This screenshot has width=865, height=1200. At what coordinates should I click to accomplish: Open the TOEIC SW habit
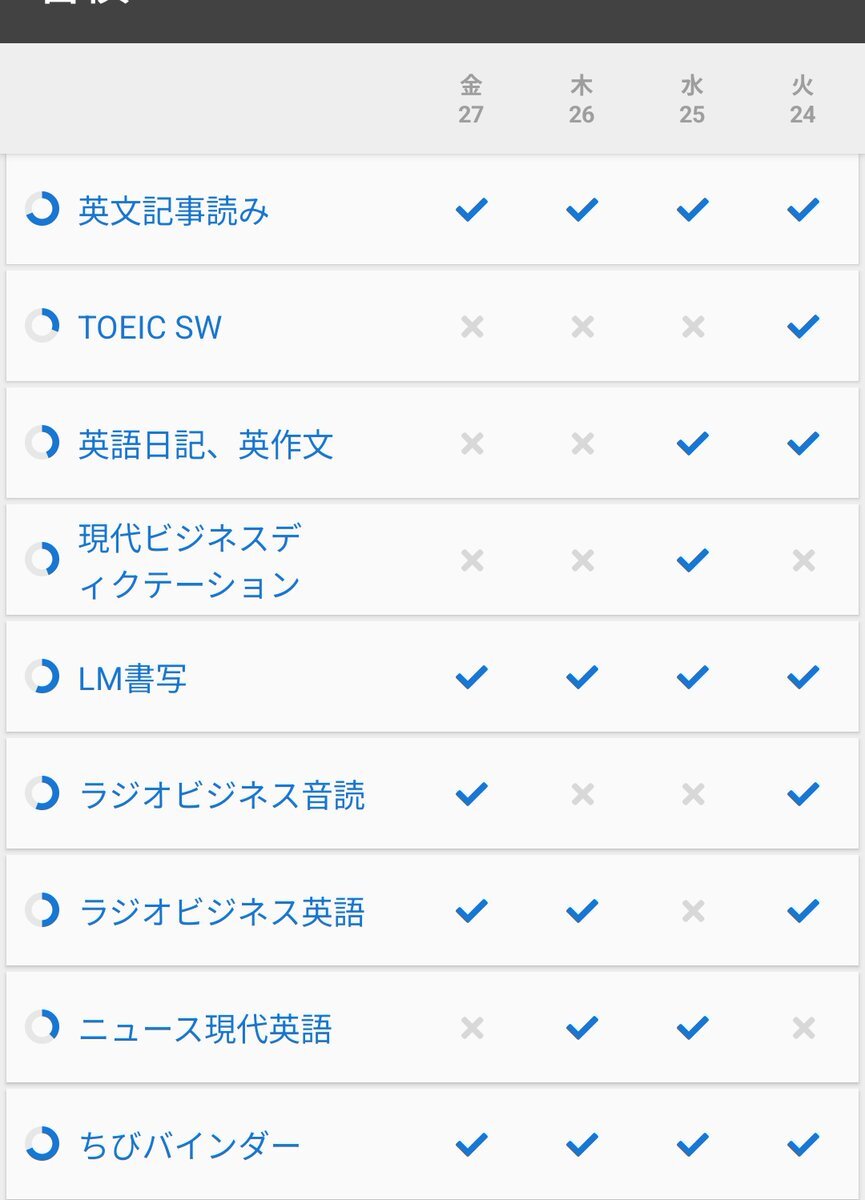coord(150,327)
